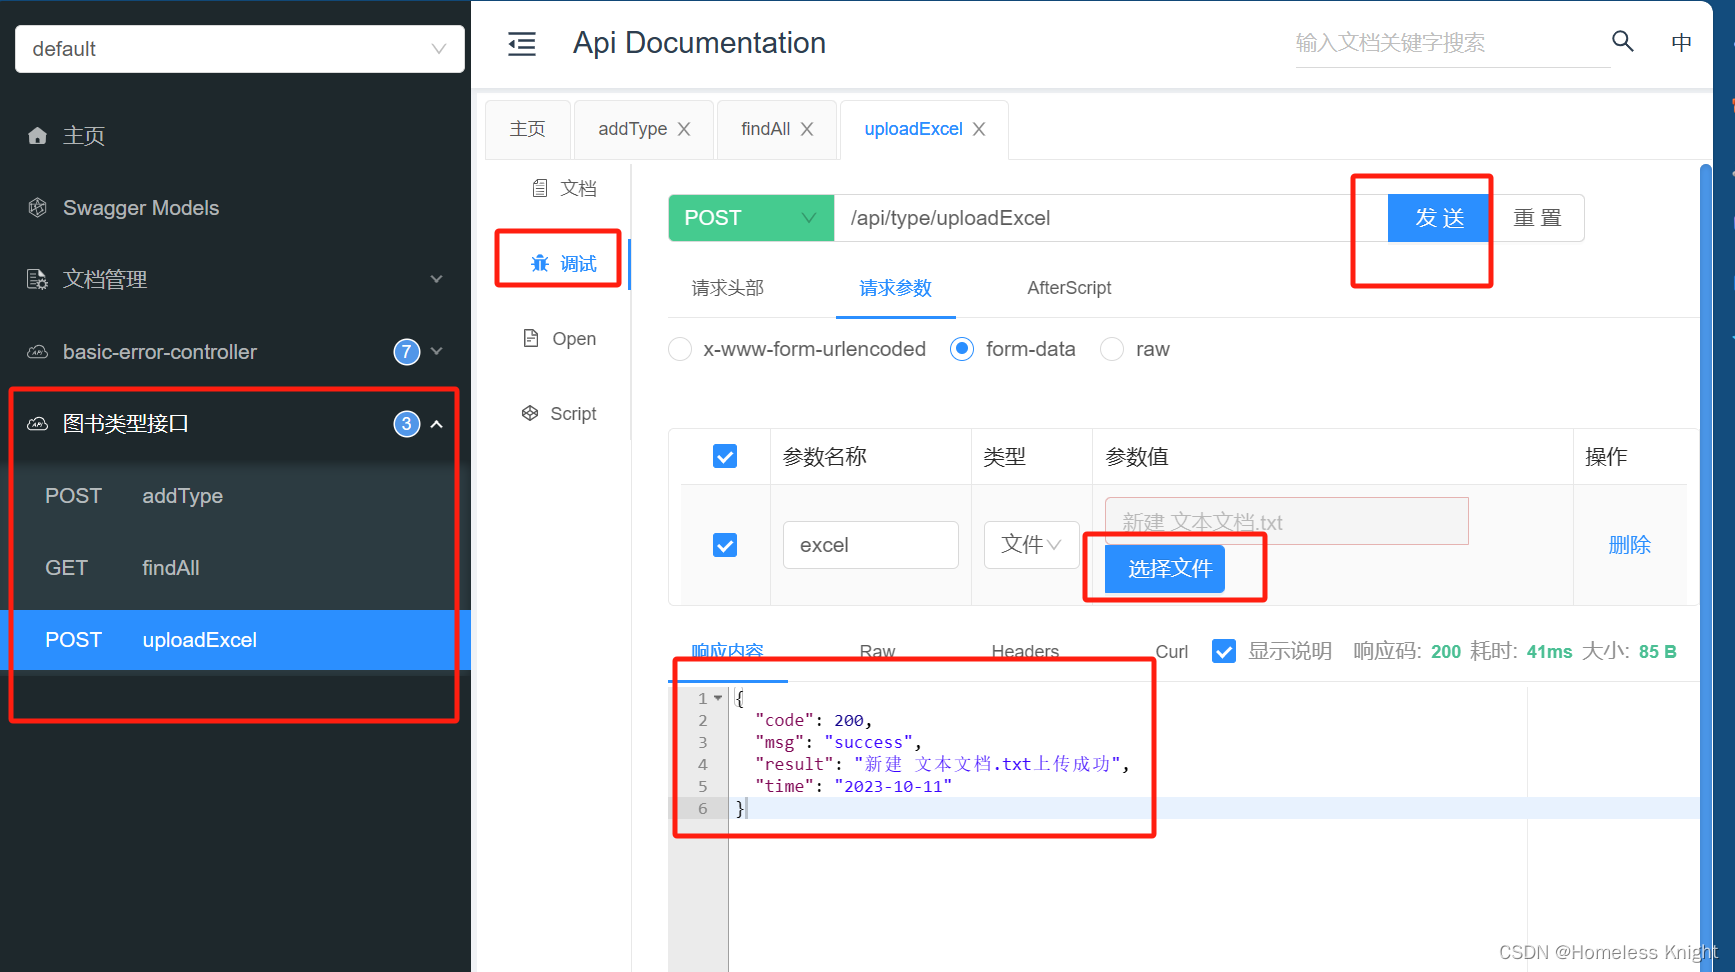
Task: Focus the document keyword search field
Action: click(x=1453, y=43)
